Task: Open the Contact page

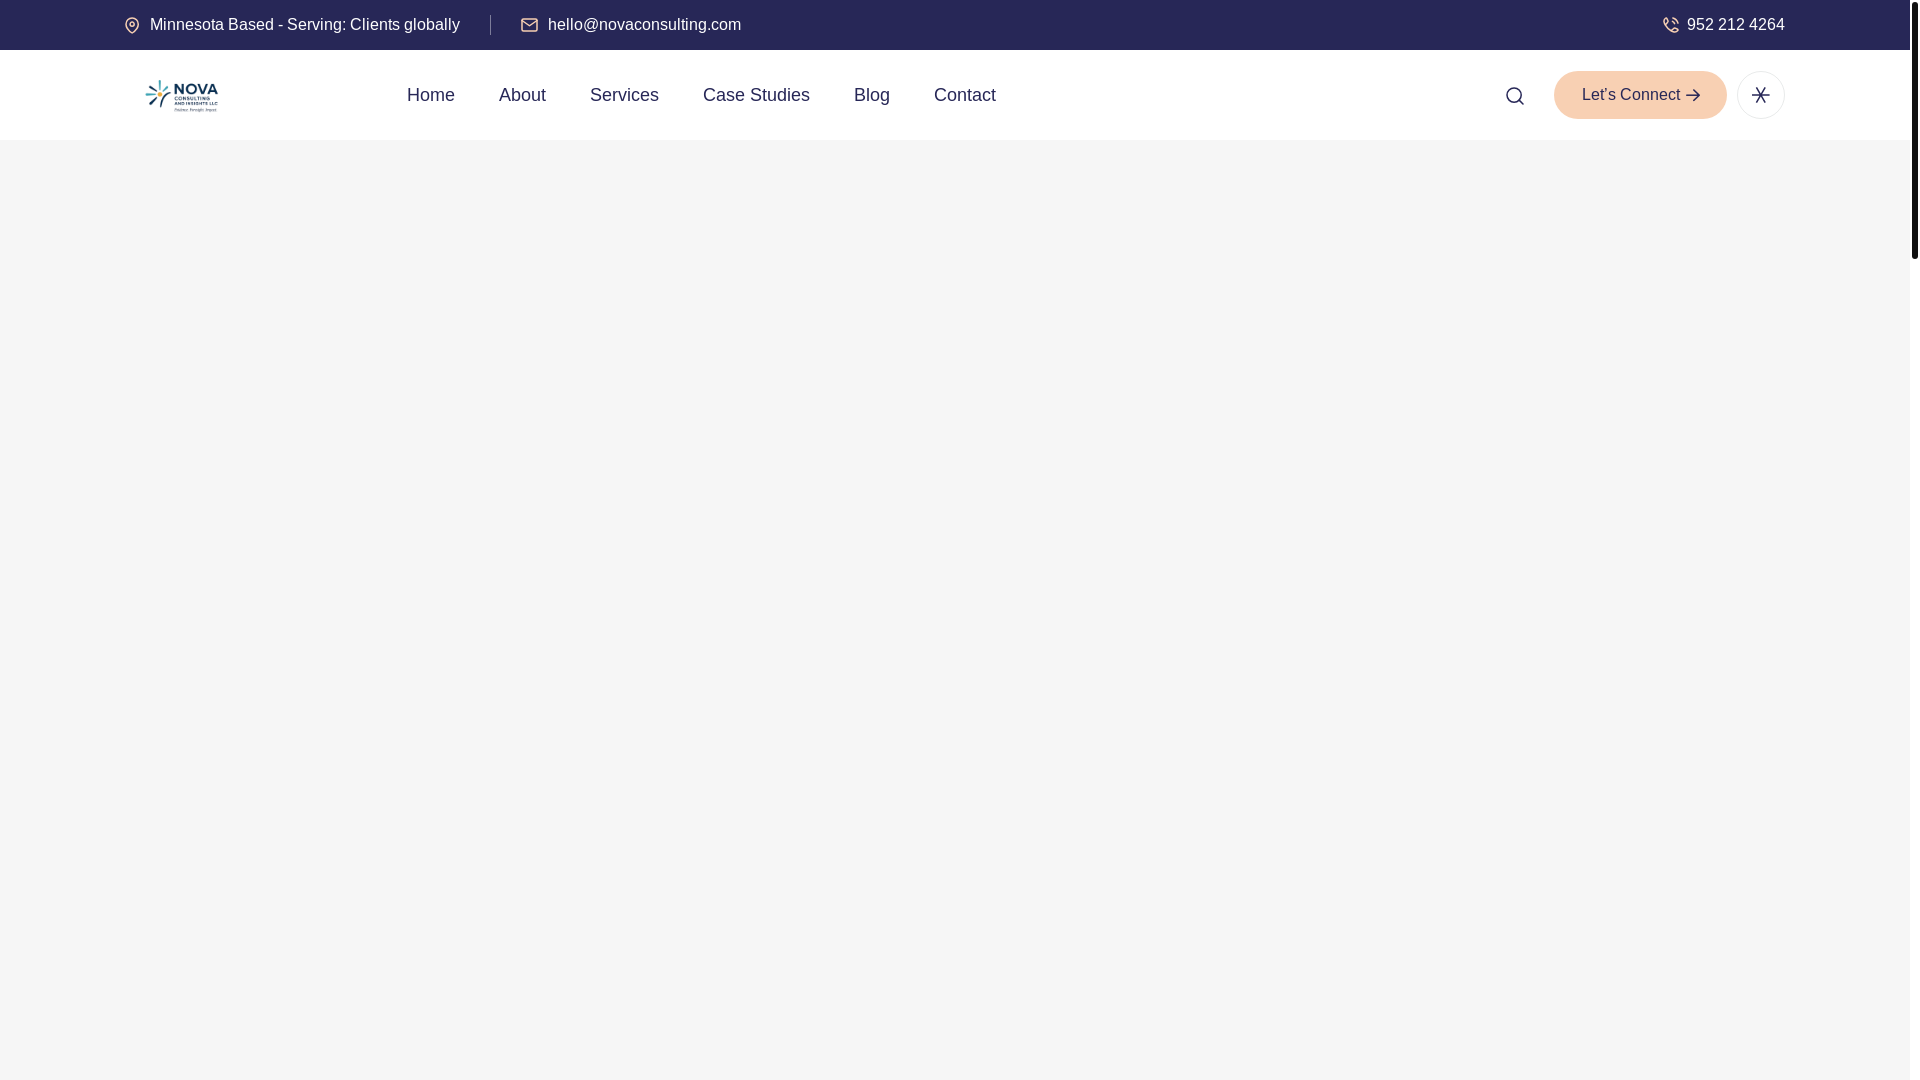Action: [965, 95]
